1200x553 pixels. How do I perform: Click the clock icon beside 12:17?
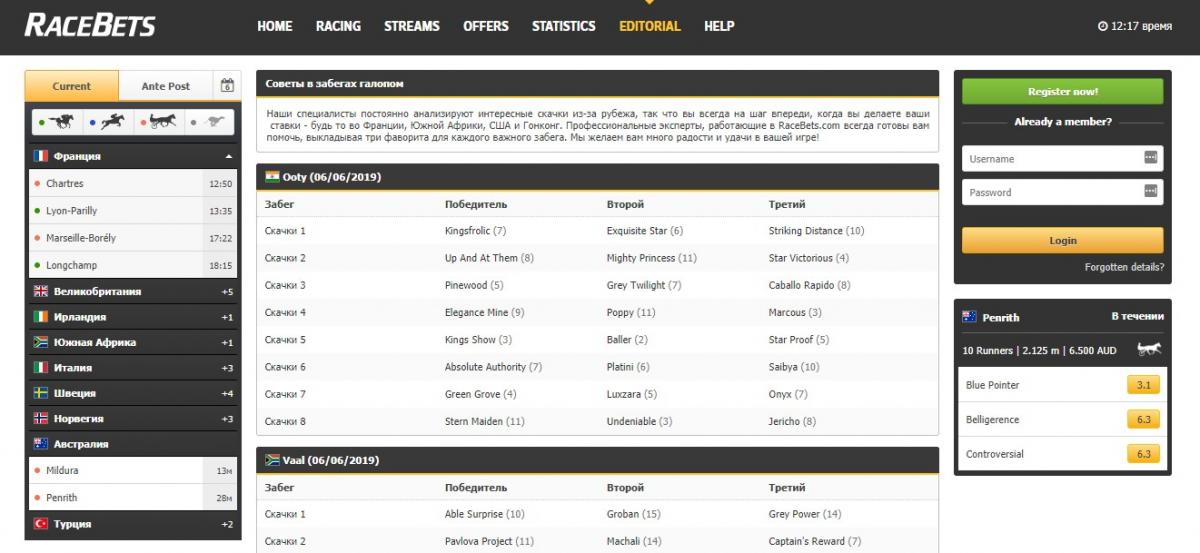(x=1103, y=26)
